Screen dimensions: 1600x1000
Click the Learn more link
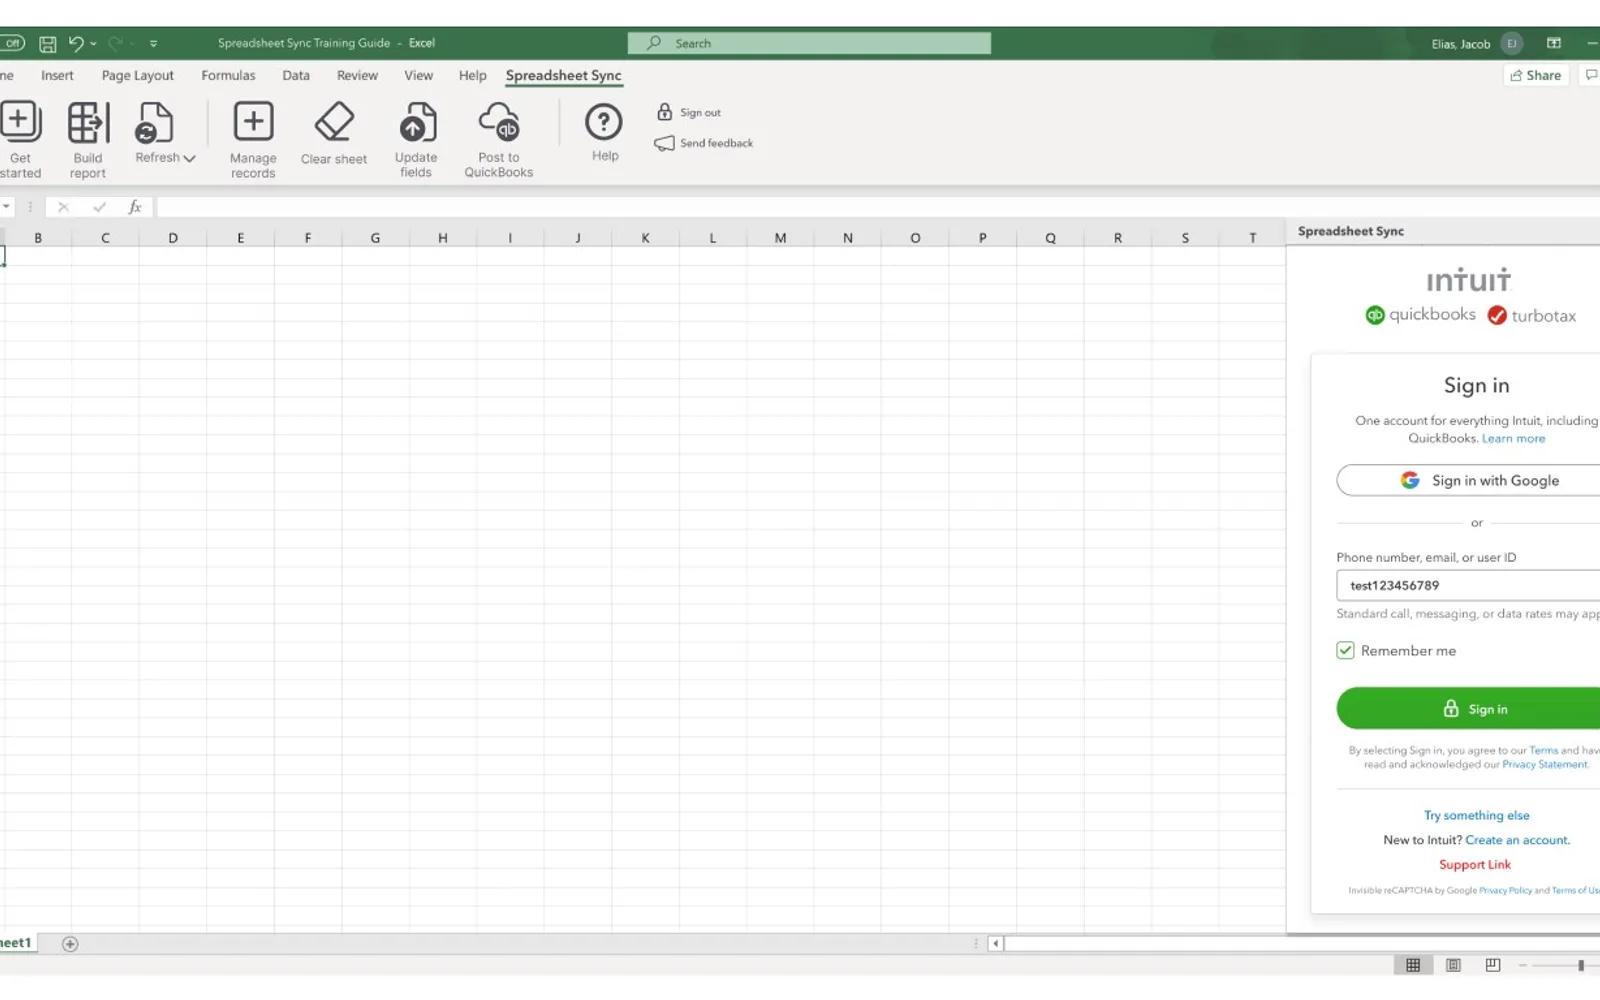click(x=1513, y=439)
